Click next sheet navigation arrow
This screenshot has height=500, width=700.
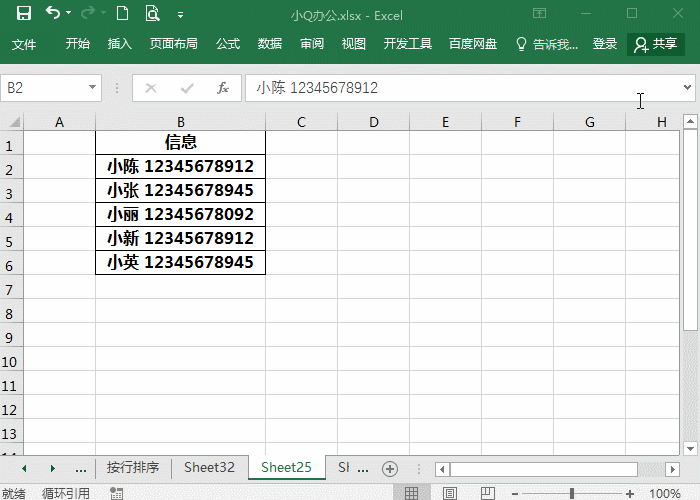pyautogui.click(x=53, y=468)
